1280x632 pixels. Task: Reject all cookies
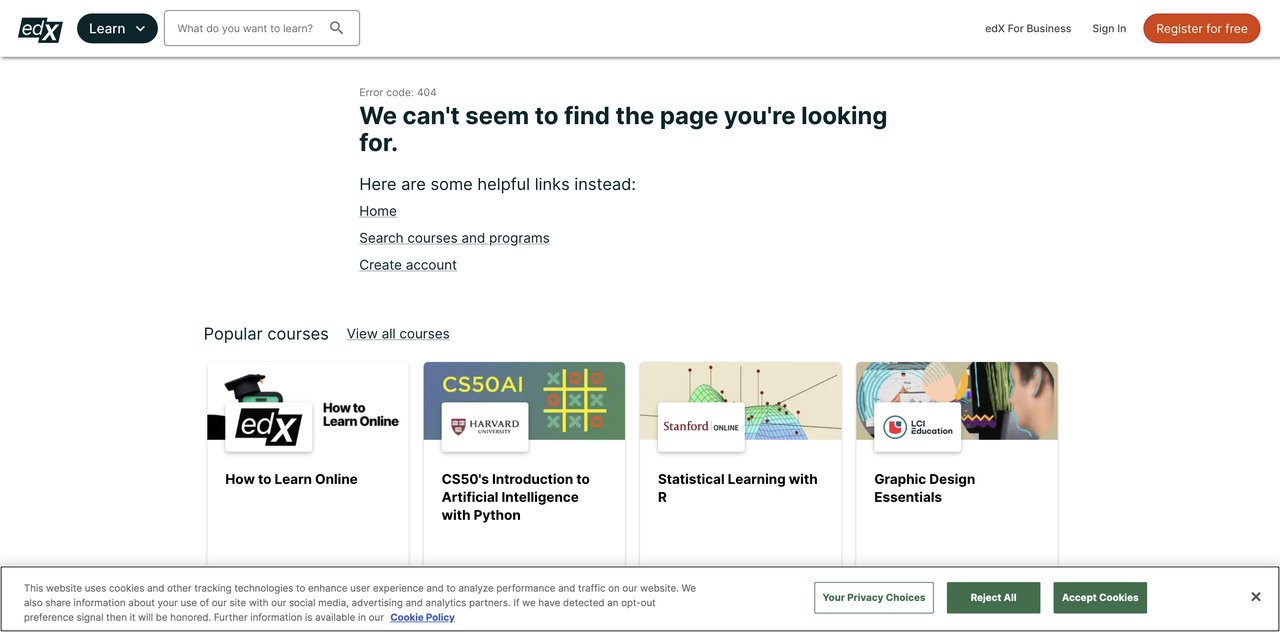(993, 598)
